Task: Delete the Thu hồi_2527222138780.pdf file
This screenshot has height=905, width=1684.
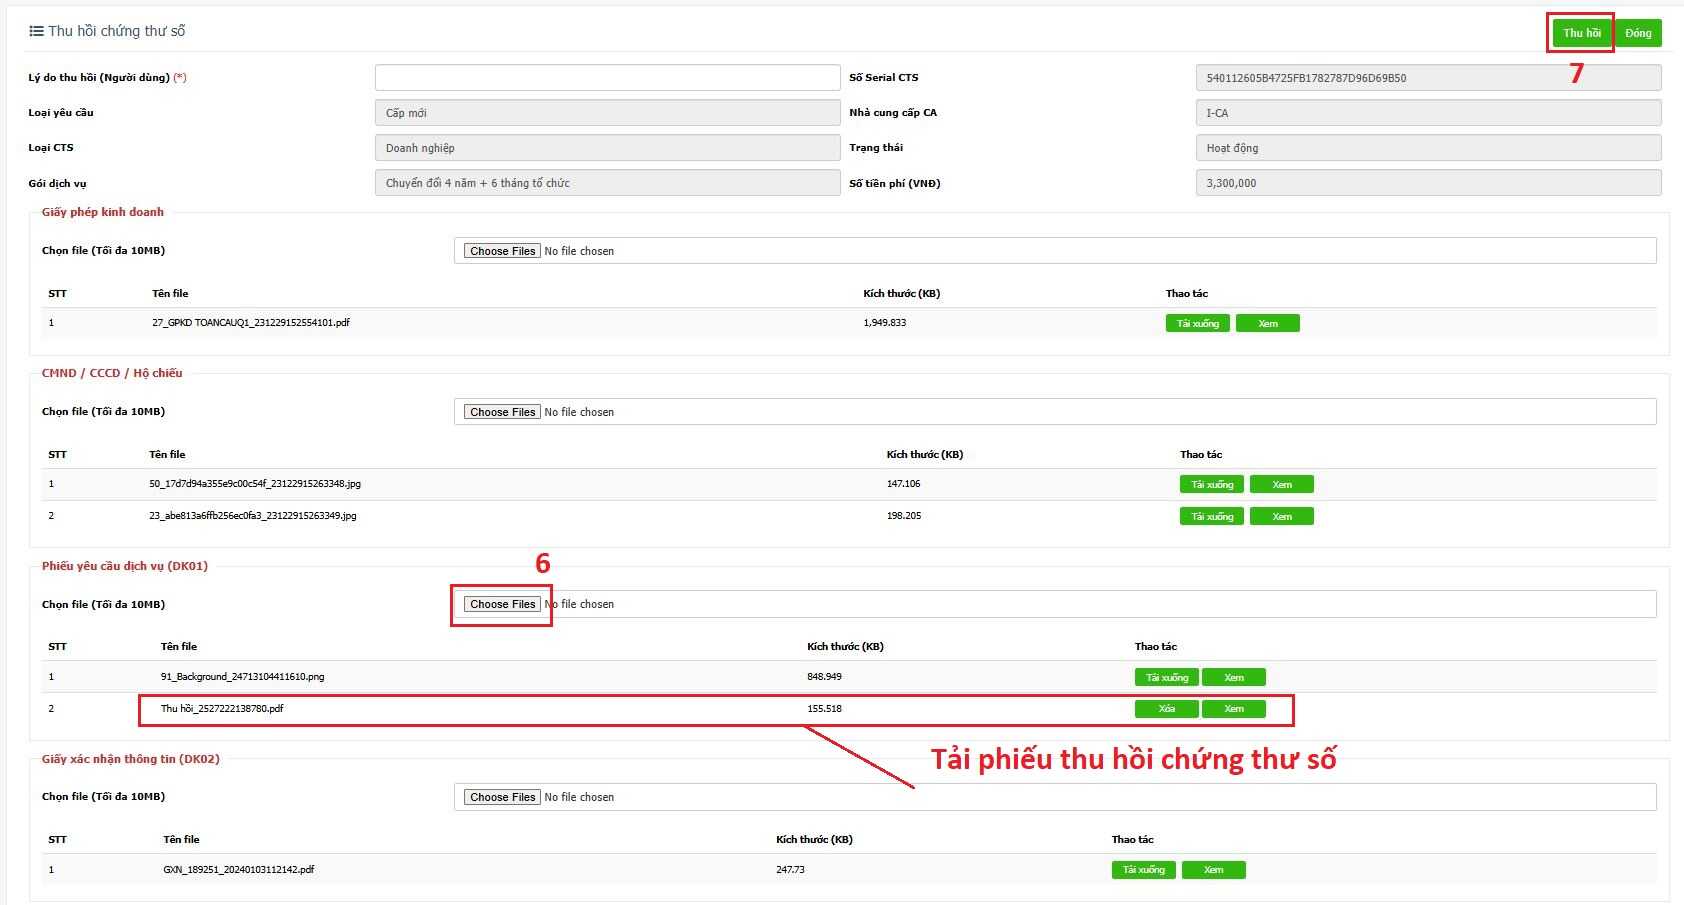Action: (1167, 709)
